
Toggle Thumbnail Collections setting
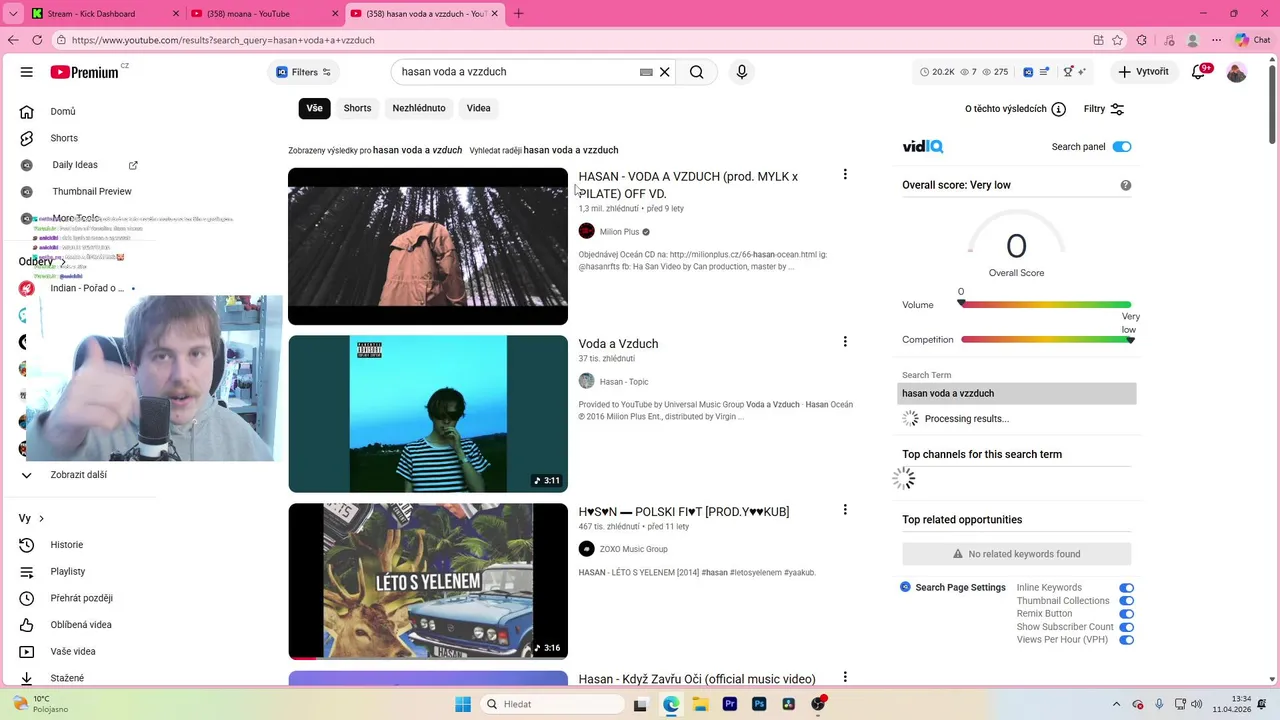click(1127, 601)
